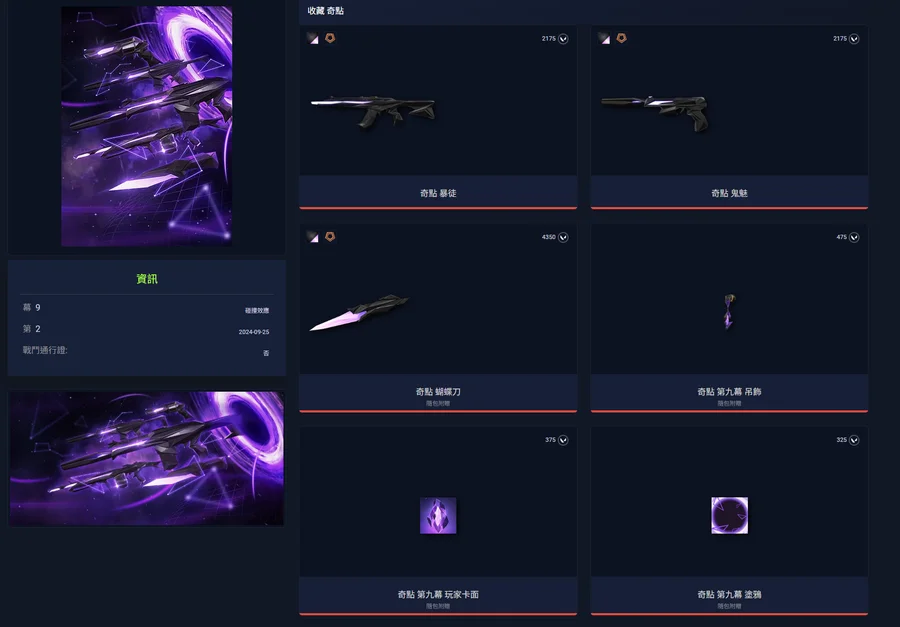Screen dimensions: 900x627
Task: Click the VP currency icon beside the 375 price
Action: (563, 440)
